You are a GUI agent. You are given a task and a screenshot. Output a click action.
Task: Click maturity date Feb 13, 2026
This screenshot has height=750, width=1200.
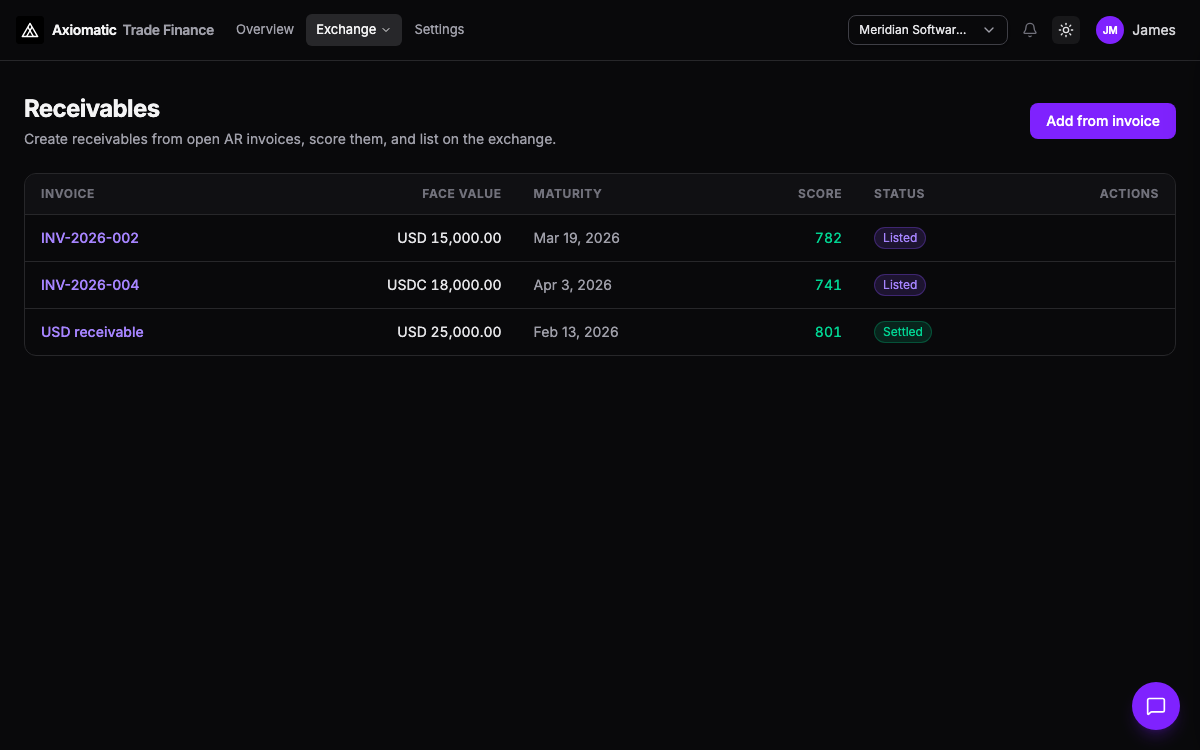coord(576,332)
